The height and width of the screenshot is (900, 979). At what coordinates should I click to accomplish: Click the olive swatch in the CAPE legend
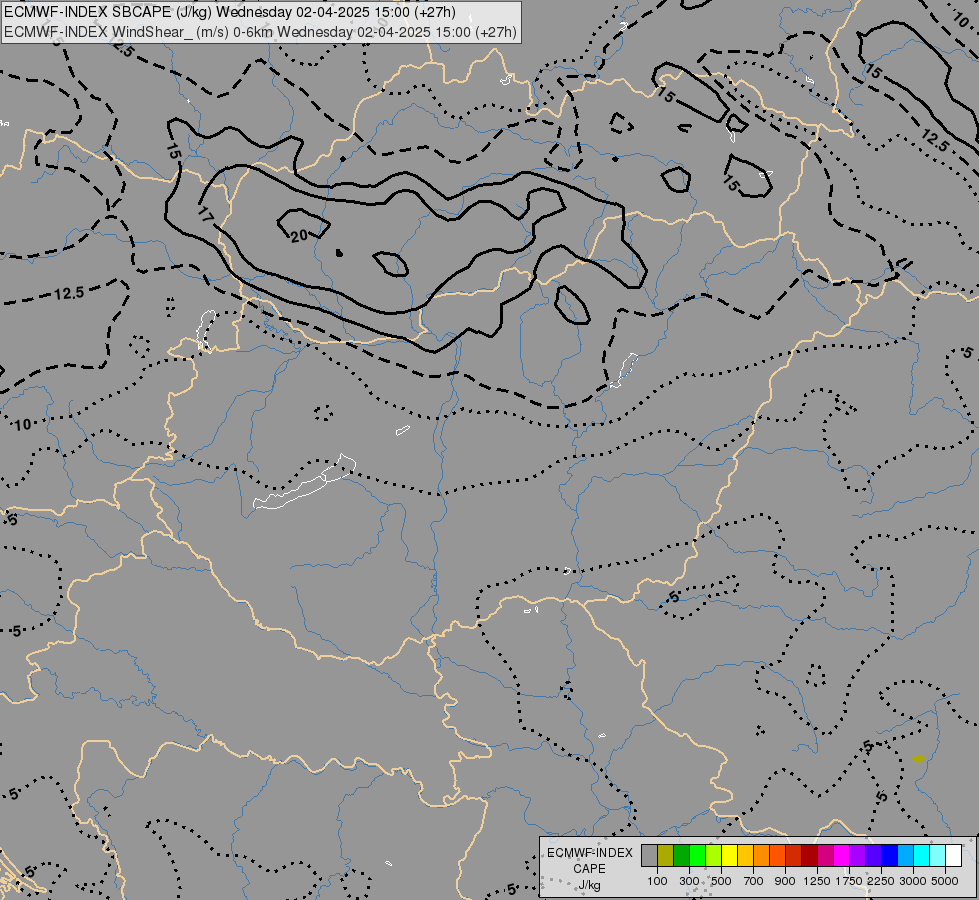tap(666, 856)
